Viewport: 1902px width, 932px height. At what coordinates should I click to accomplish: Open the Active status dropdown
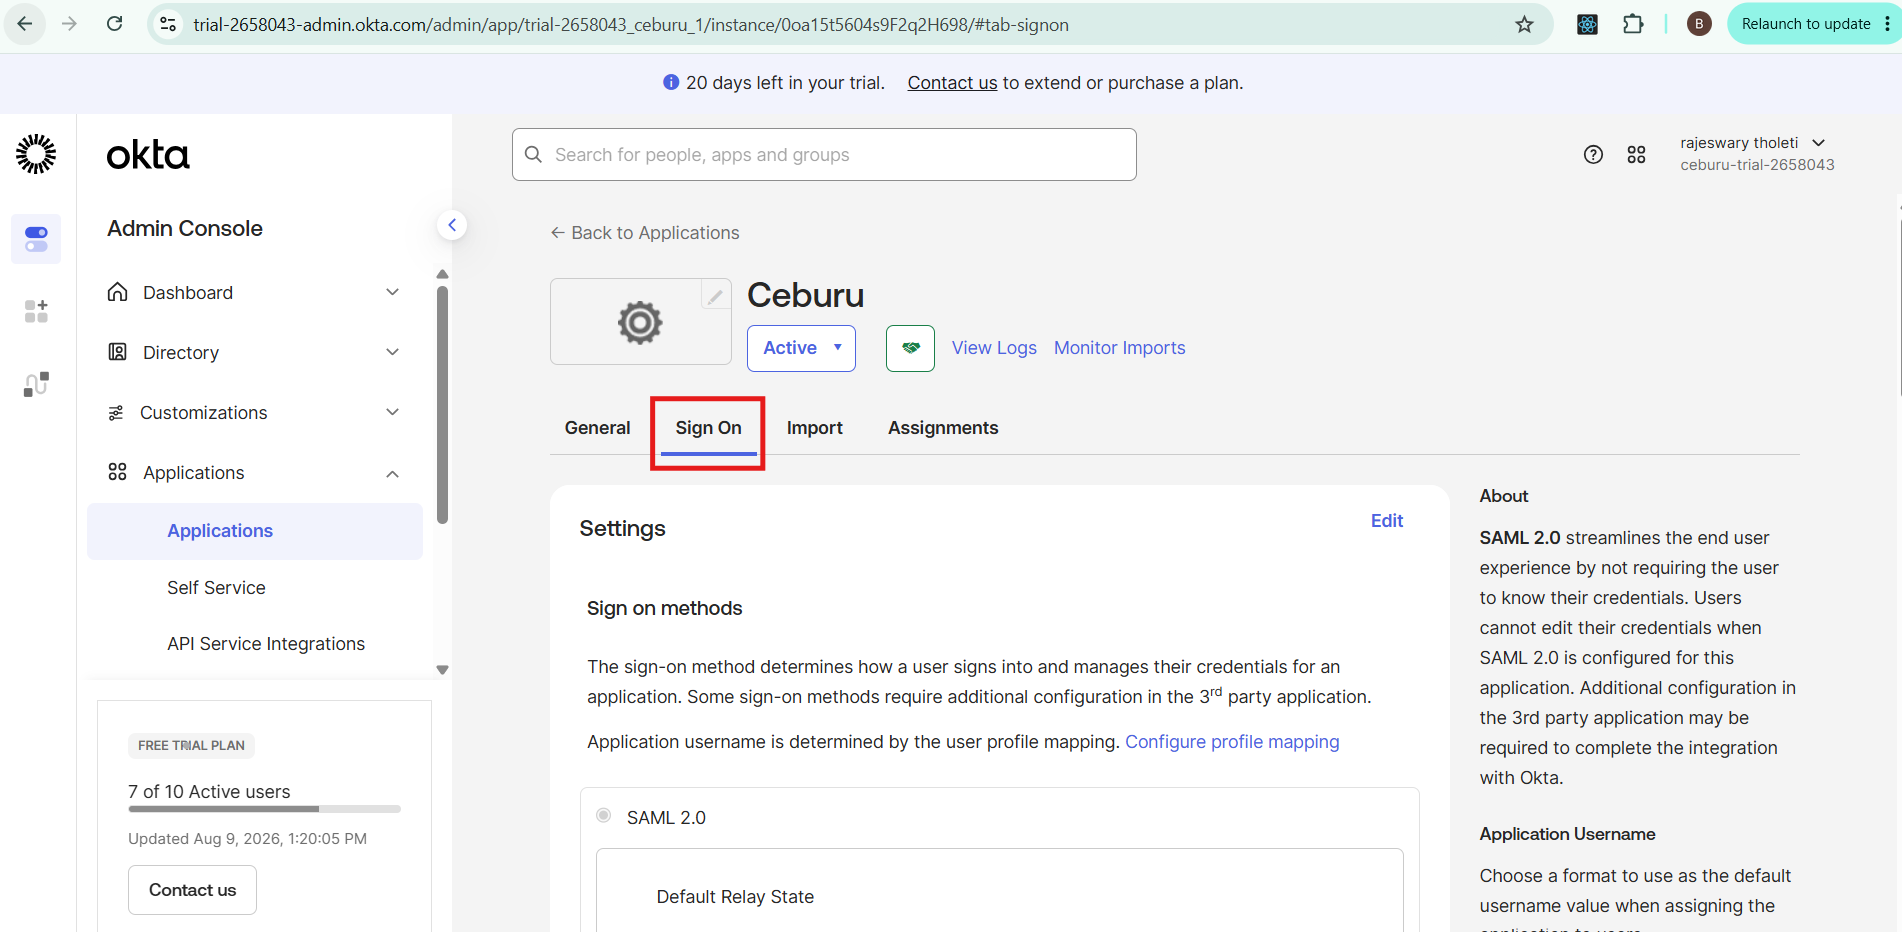pos(801,348)
